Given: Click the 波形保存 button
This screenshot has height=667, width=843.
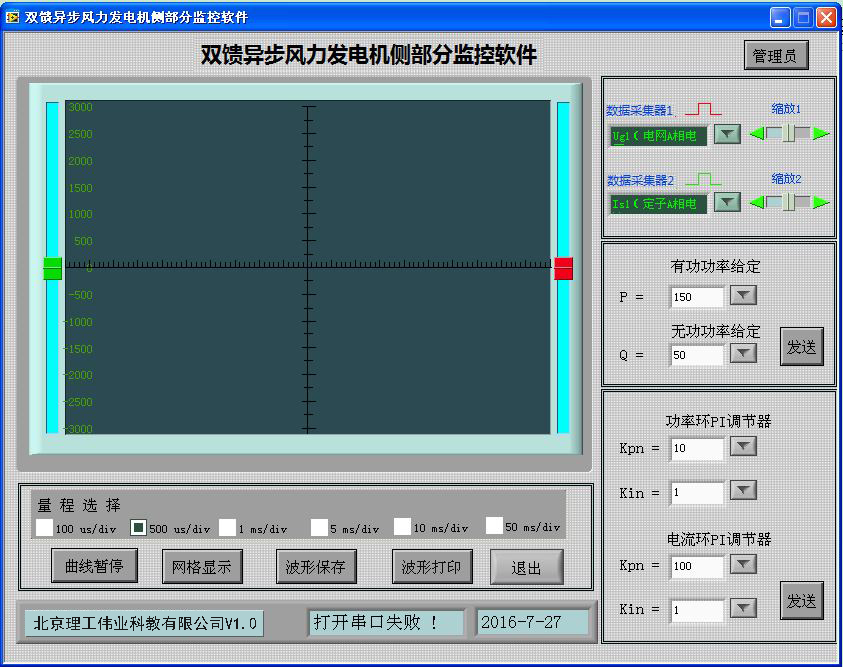Looking at the screenshot, I should tap(315, 567).
